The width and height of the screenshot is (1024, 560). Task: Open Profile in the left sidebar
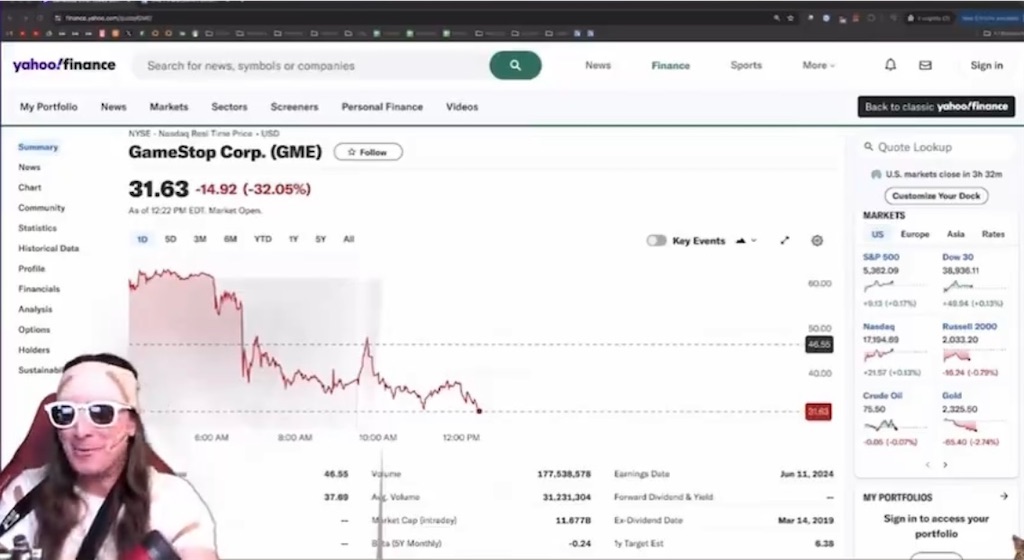(x=31, y=268)
